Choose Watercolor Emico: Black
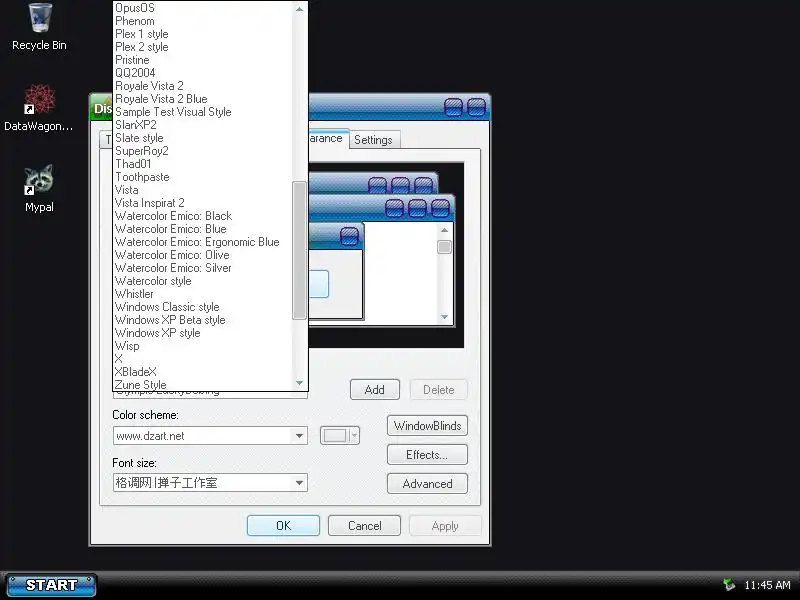800x600 pixels. click(x=203, y=216)
